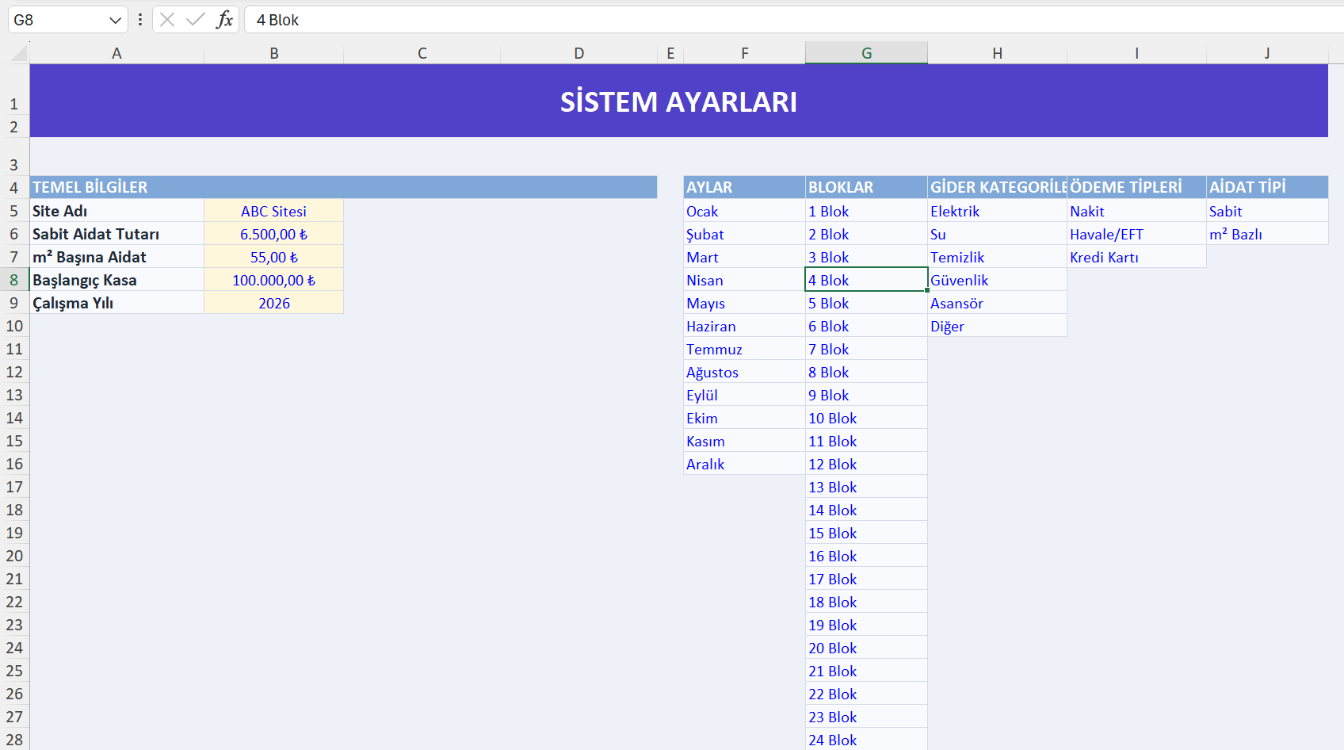Screen dimensions: 1344x750
Task: Select column G header
Action: click(866, 53)
